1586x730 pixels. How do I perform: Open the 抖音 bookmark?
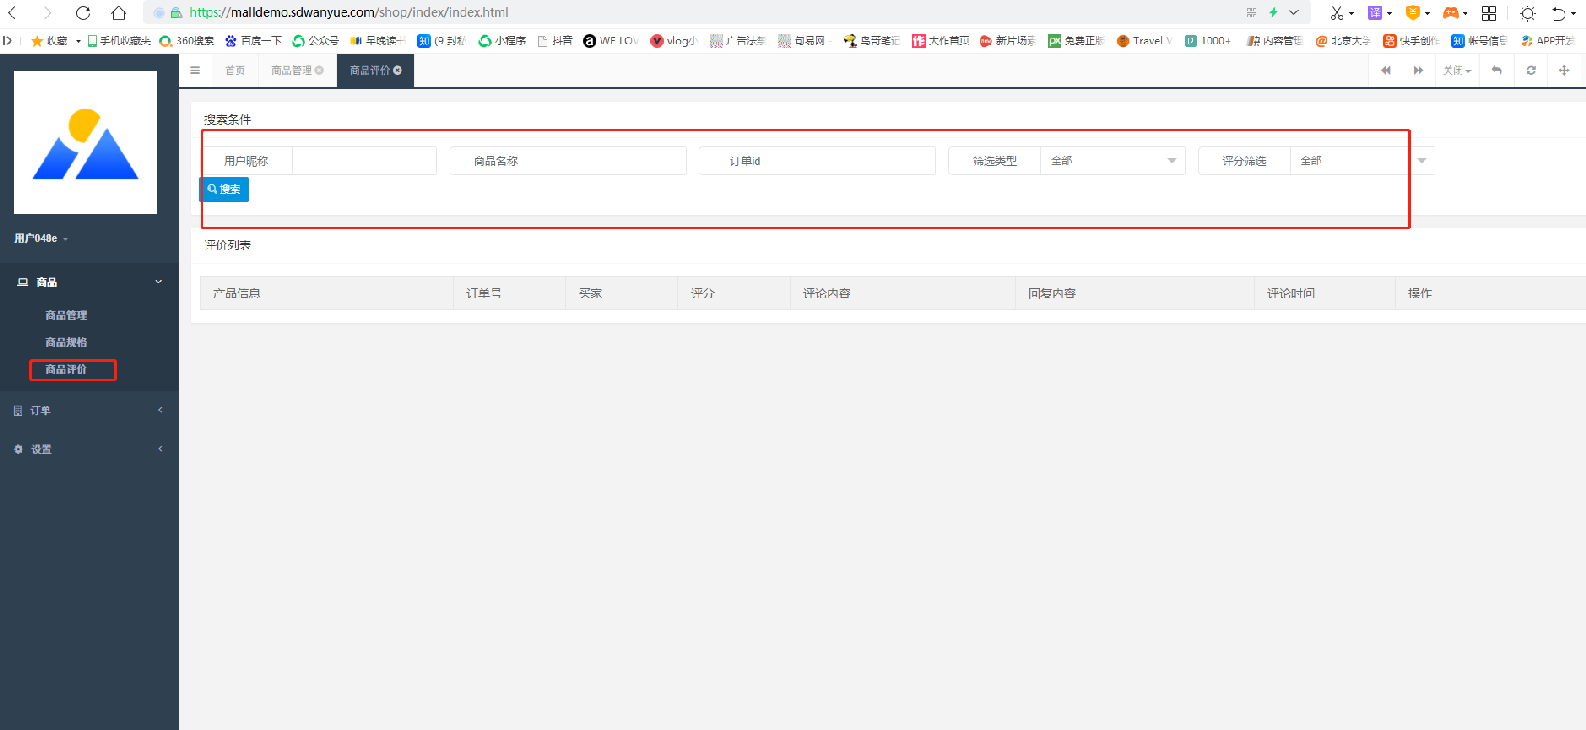[555, 41]
